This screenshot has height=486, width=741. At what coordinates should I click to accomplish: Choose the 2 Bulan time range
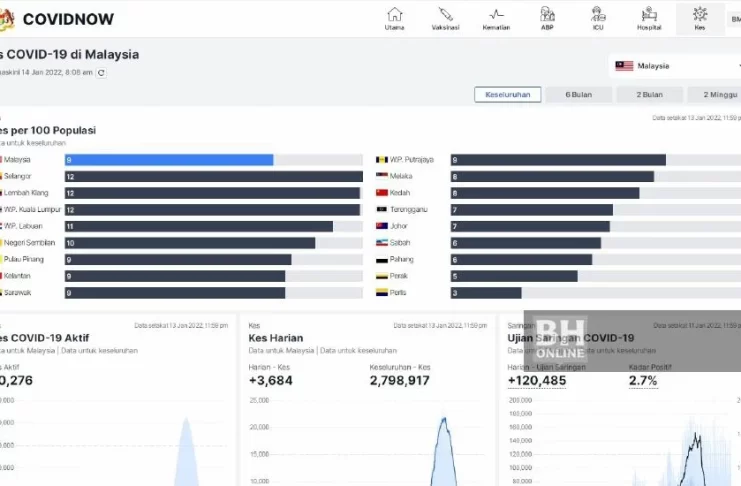pos(649,95)
